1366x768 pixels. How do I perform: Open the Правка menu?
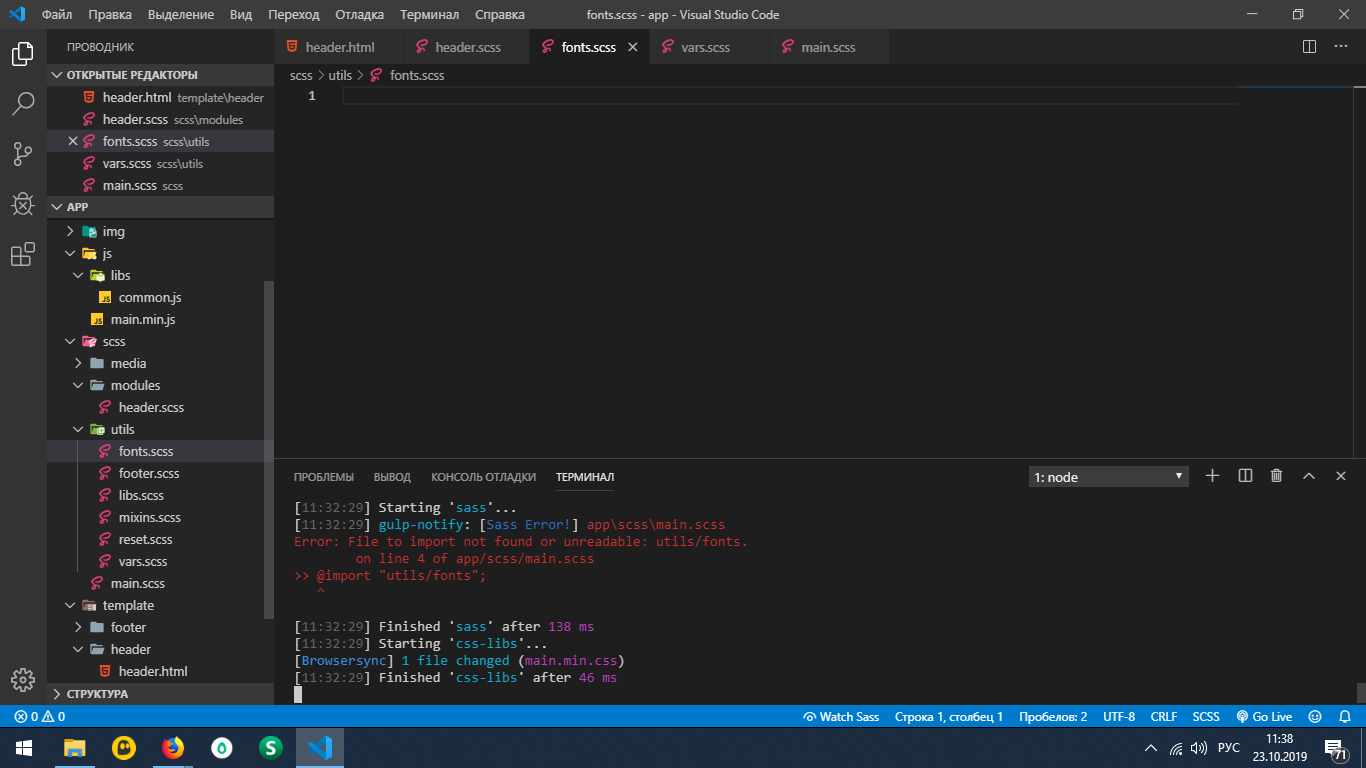click(x=109, y=15)
